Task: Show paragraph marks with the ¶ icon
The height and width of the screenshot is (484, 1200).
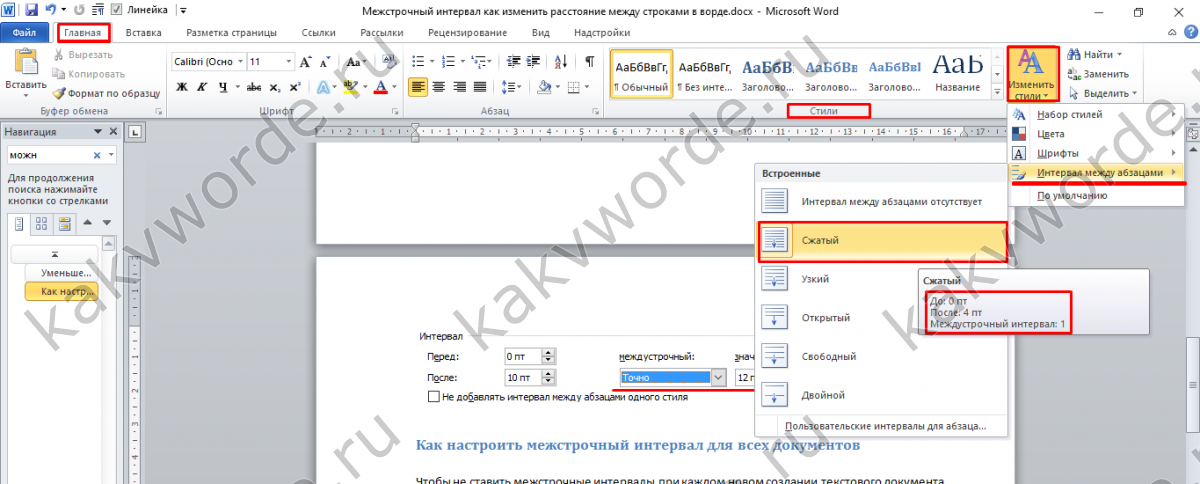Action: [x=589, y=62]
